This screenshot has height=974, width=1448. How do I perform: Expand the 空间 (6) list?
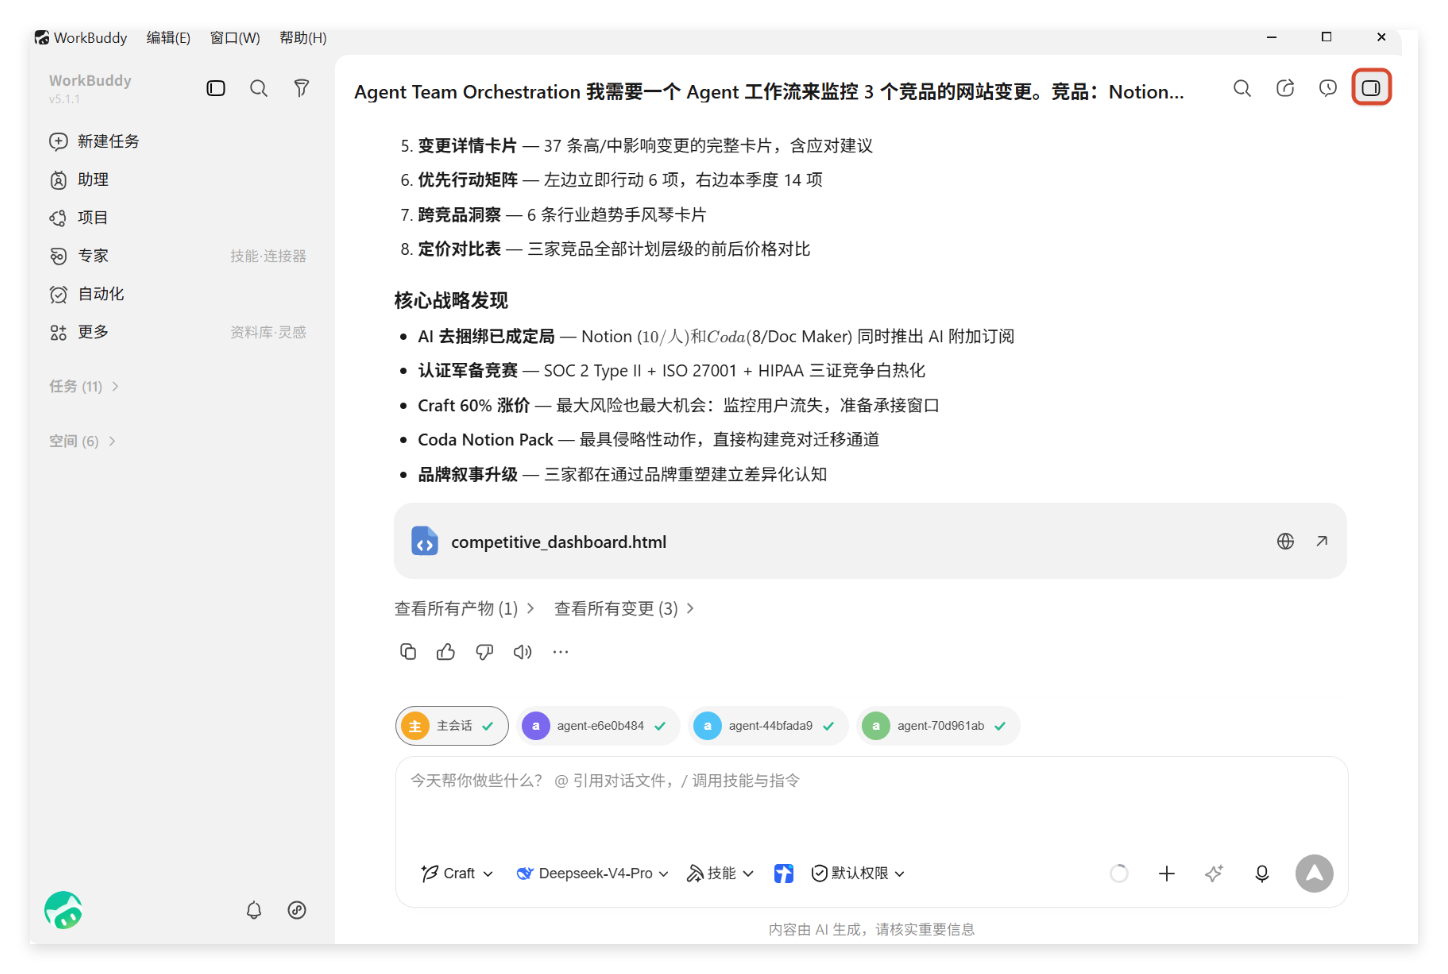[82, 441]
